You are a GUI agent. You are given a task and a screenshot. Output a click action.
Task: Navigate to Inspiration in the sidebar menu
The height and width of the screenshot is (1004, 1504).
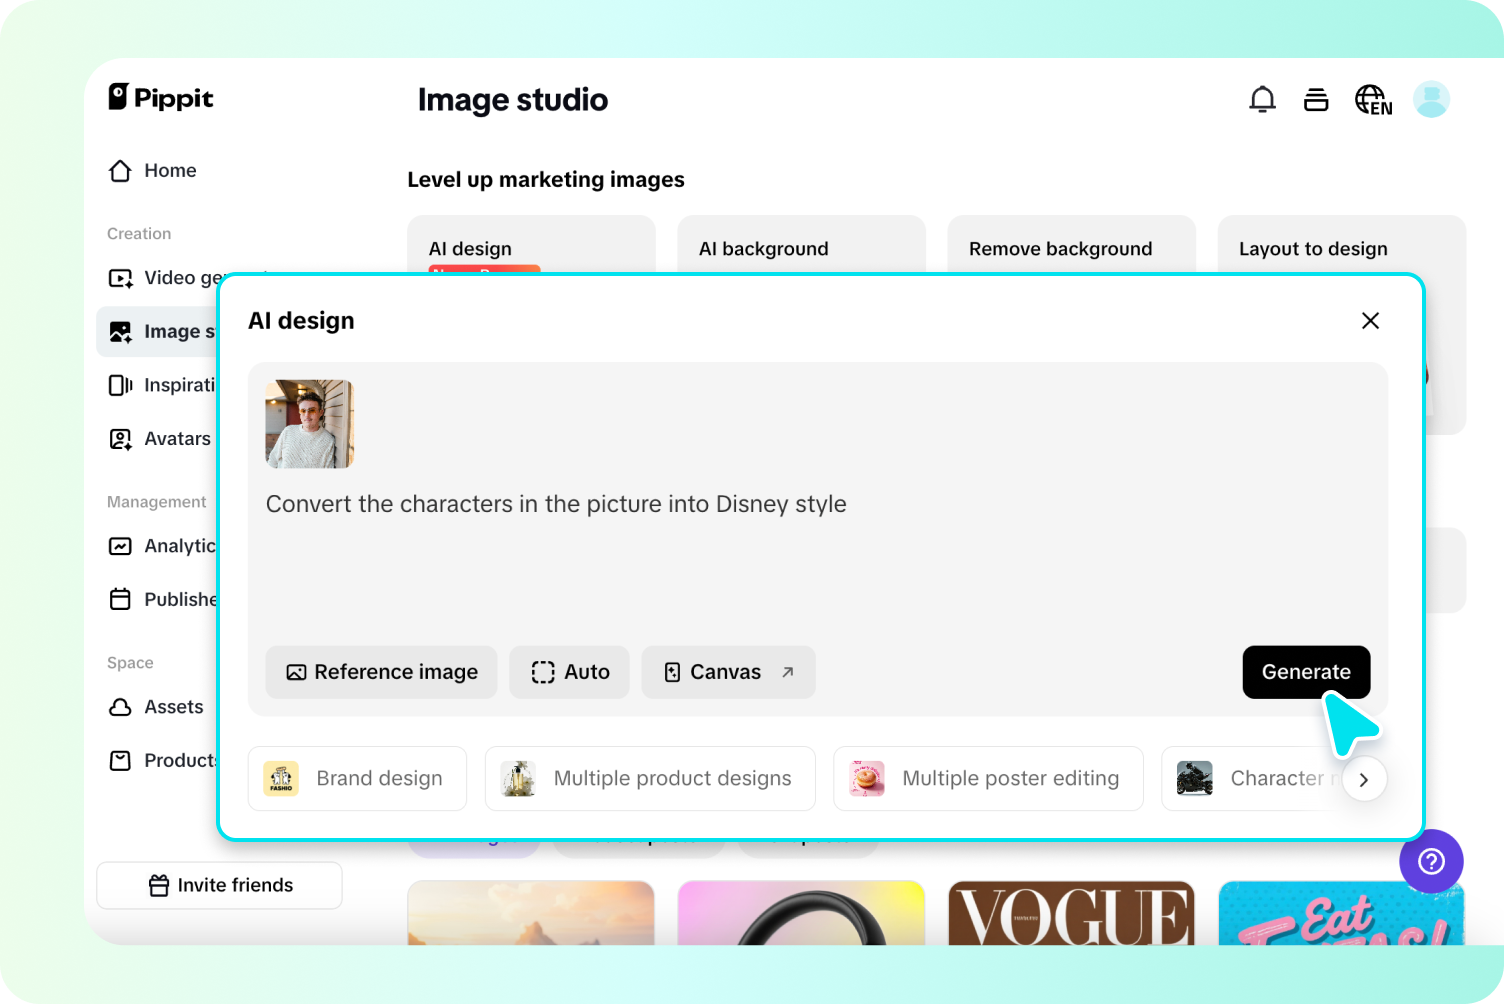119,385
